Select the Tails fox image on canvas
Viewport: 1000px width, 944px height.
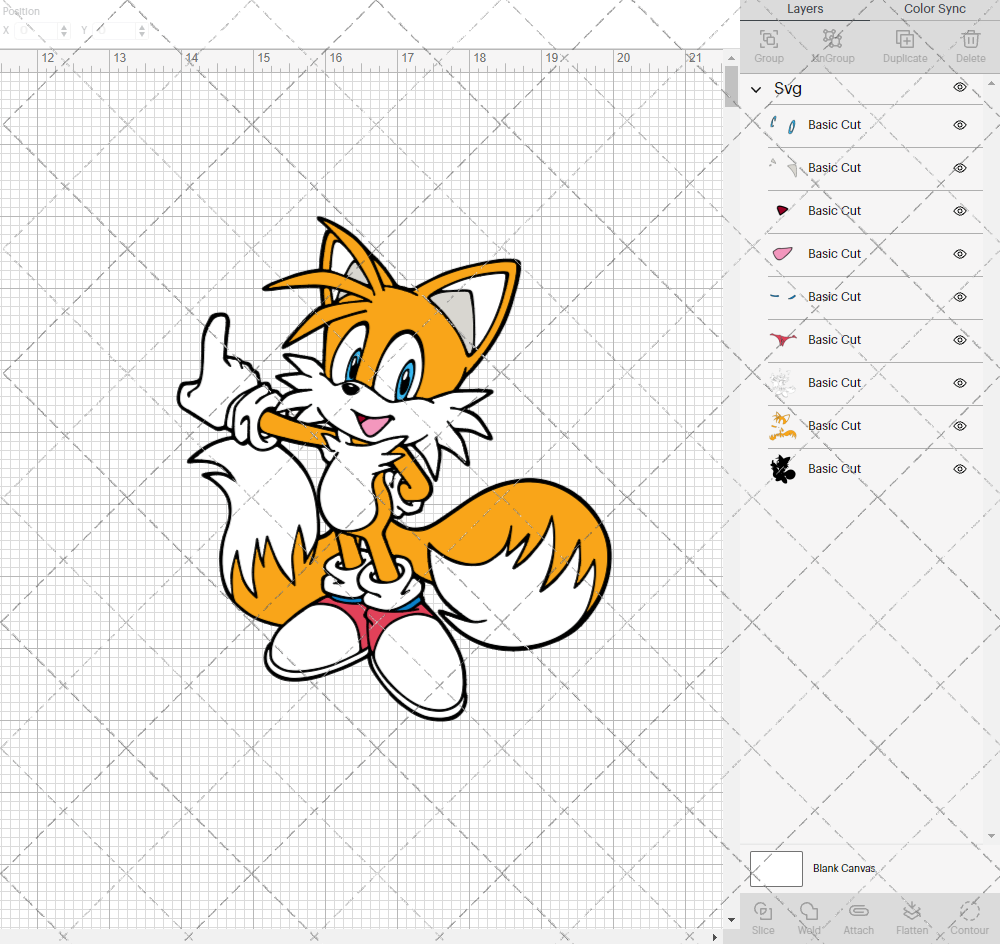tap(393, 469)
